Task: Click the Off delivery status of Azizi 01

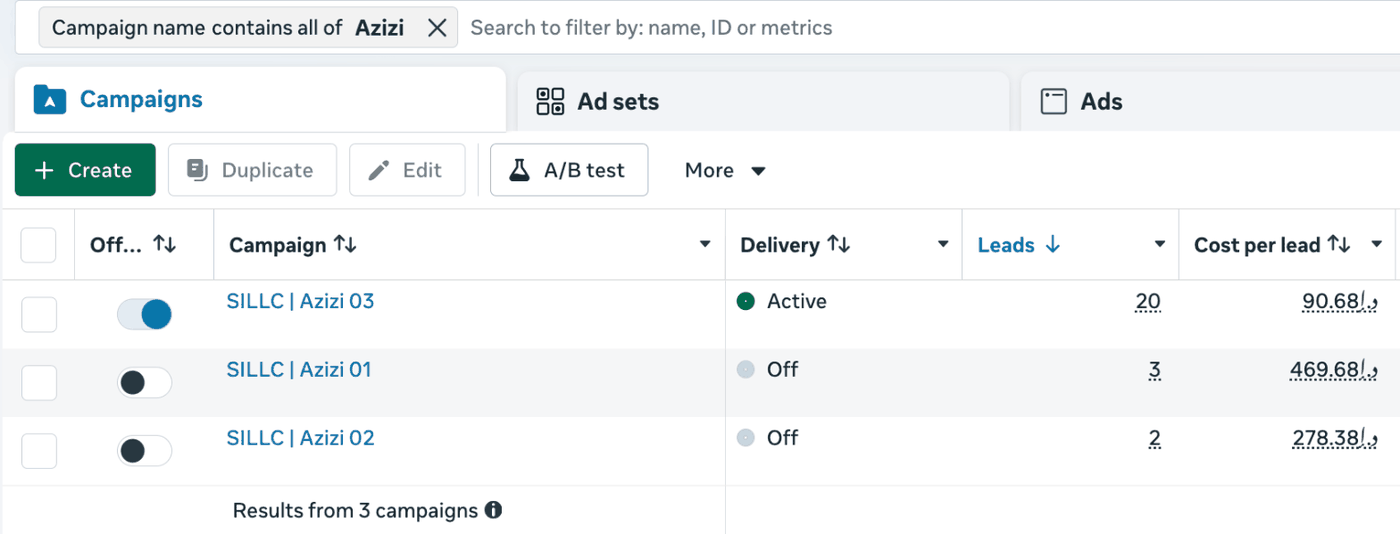Action: 768,369
